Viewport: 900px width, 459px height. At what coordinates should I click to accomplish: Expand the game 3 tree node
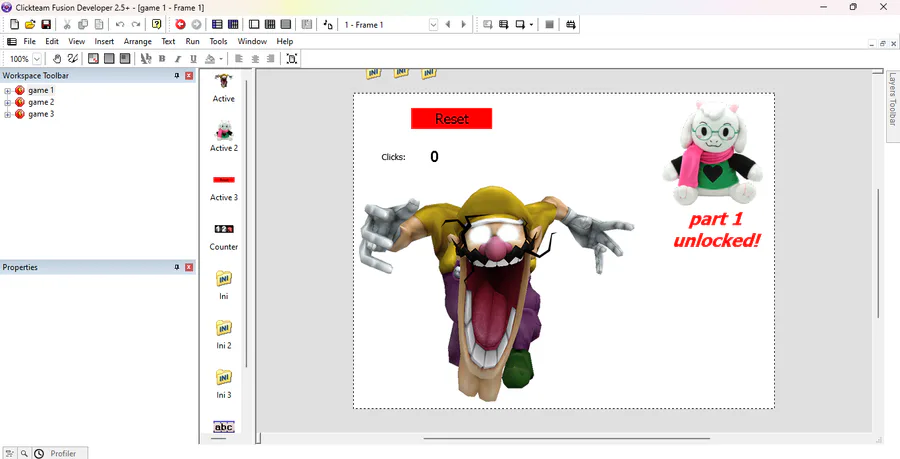click(x=7, y=115)
